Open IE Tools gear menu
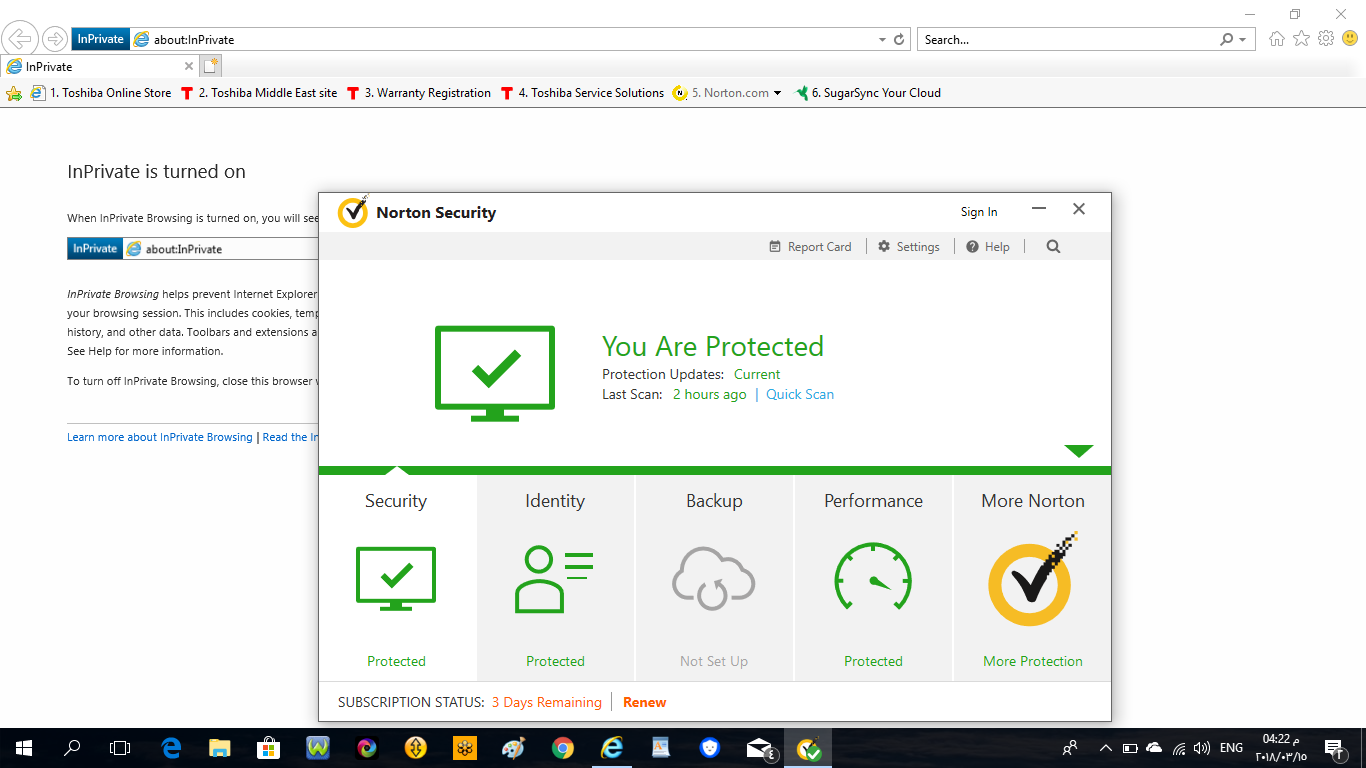1366x768 pixels. coord(1326,39)
